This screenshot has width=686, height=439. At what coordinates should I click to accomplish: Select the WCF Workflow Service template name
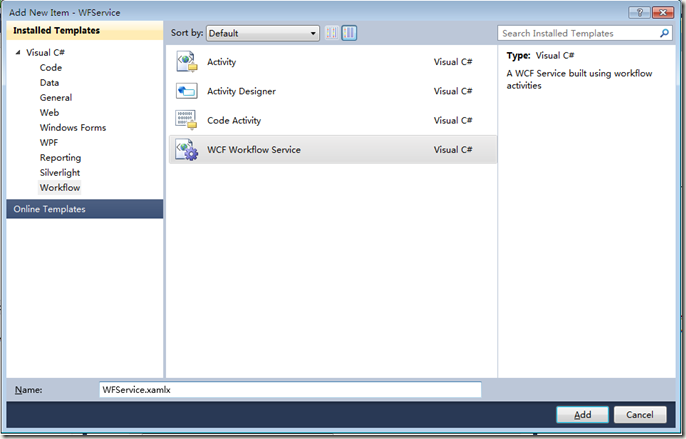click(254, 150)
